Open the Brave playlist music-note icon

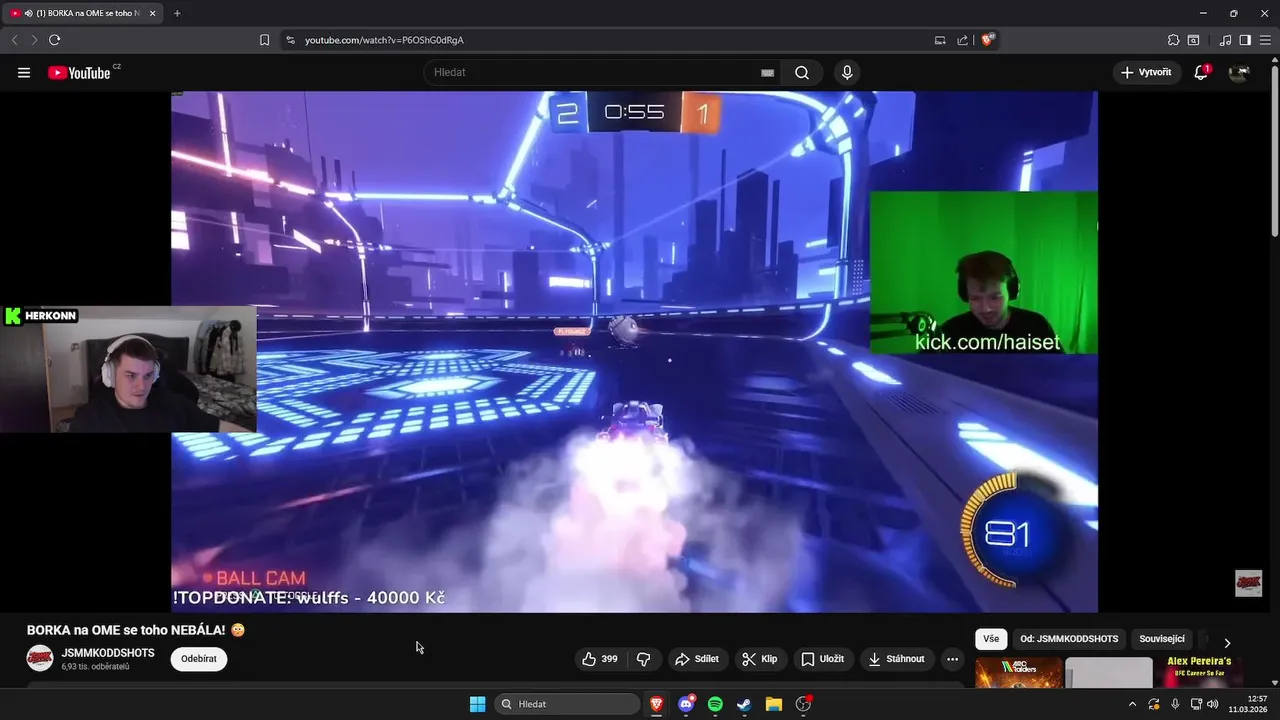1225,40
